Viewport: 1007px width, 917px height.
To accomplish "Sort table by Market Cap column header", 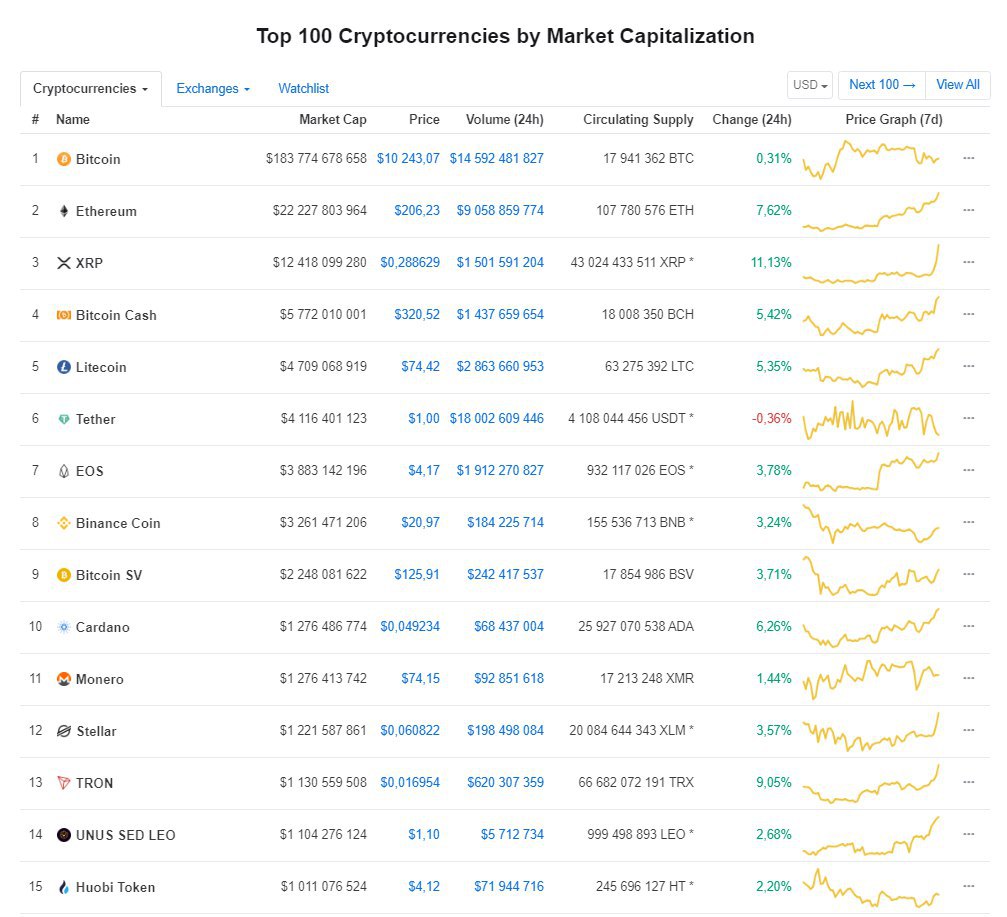I will coord(332,119).
